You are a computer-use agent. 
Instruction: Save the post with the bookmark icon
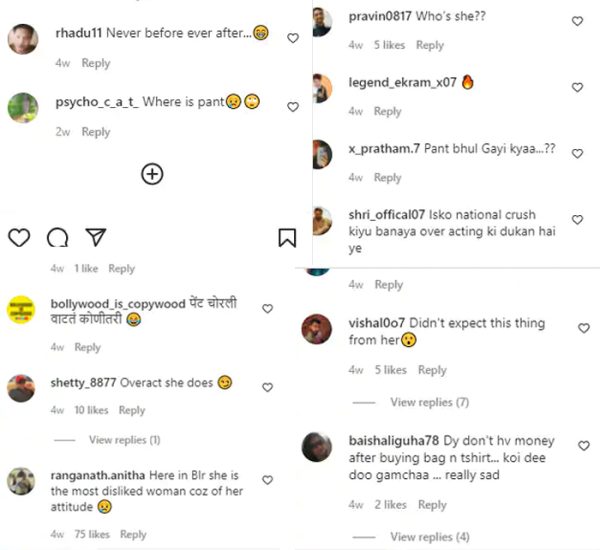point(287,238)
